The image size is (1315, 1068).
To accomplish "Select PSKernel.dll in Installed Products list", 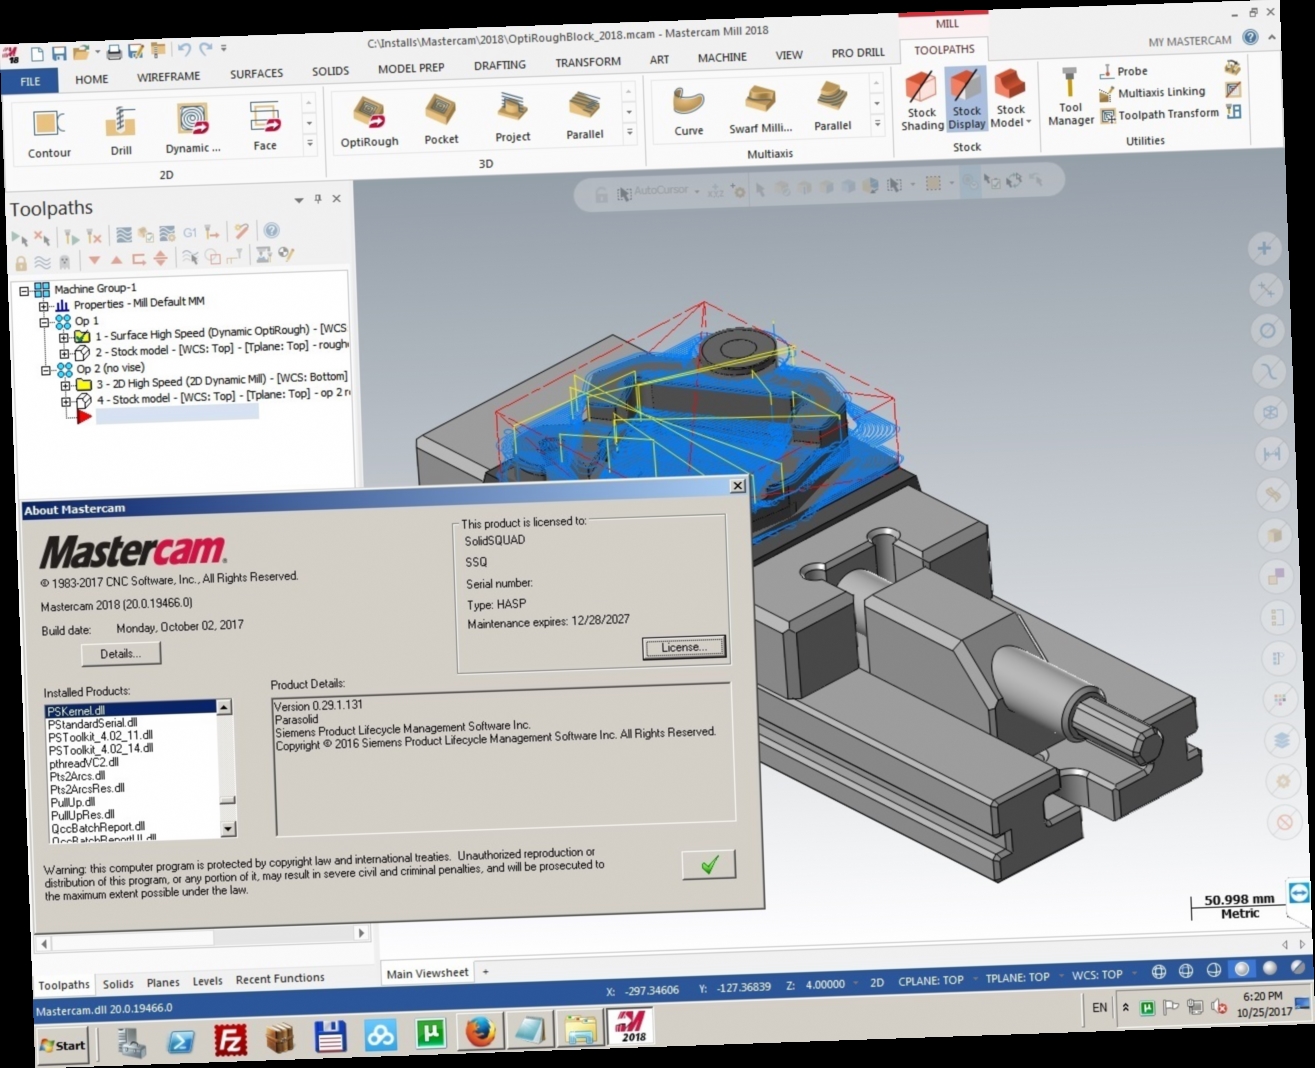I will coord(131,710).
